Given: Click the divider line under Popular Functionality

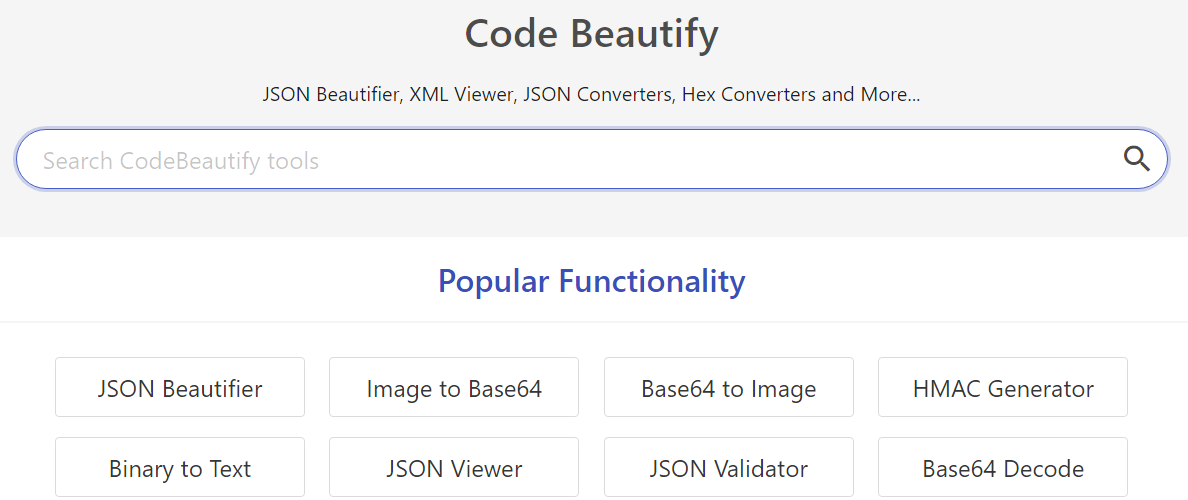Looking at the screenshot, I should (x=594, y=322).
